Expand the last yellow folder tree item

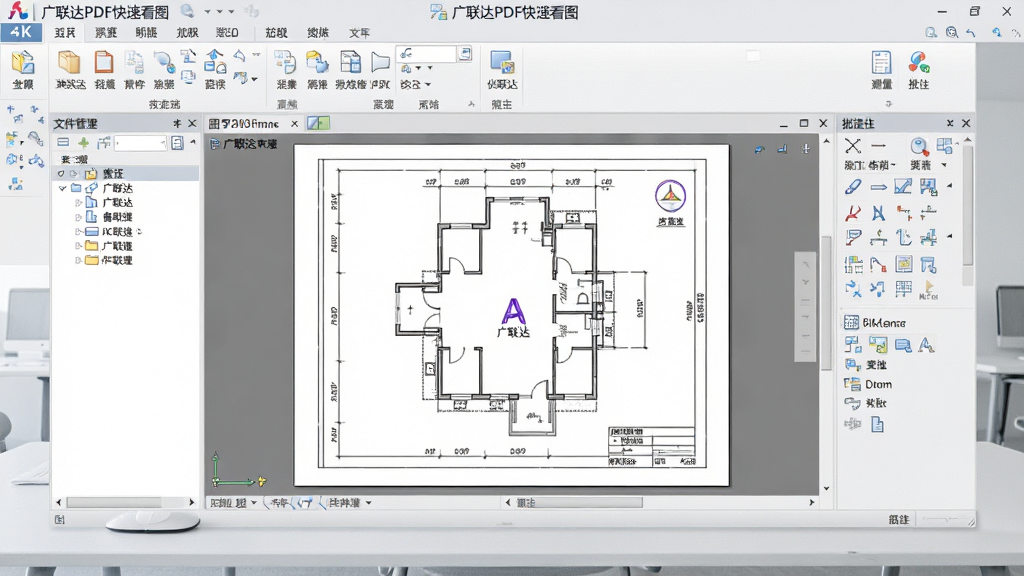[x=78, y=260]
